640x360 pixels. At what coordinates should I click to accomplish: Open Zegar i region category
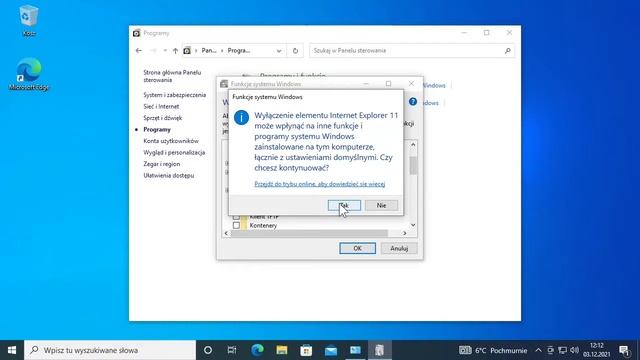(x=162, y=164)
